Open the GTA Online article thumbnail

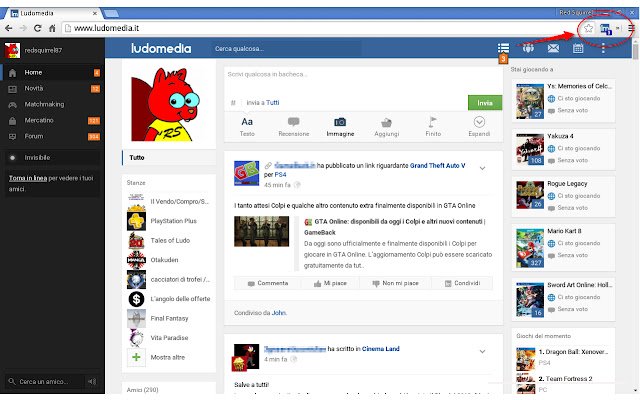click(262, 231)
